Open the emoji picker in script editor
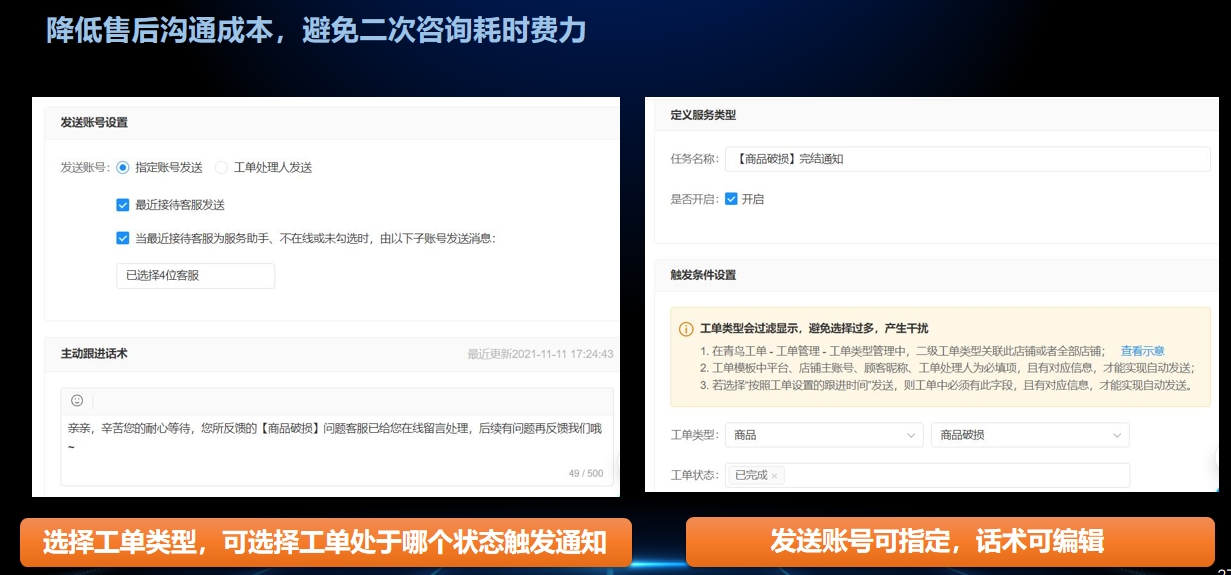This screenshot has height=575, width=1231. 77,400
